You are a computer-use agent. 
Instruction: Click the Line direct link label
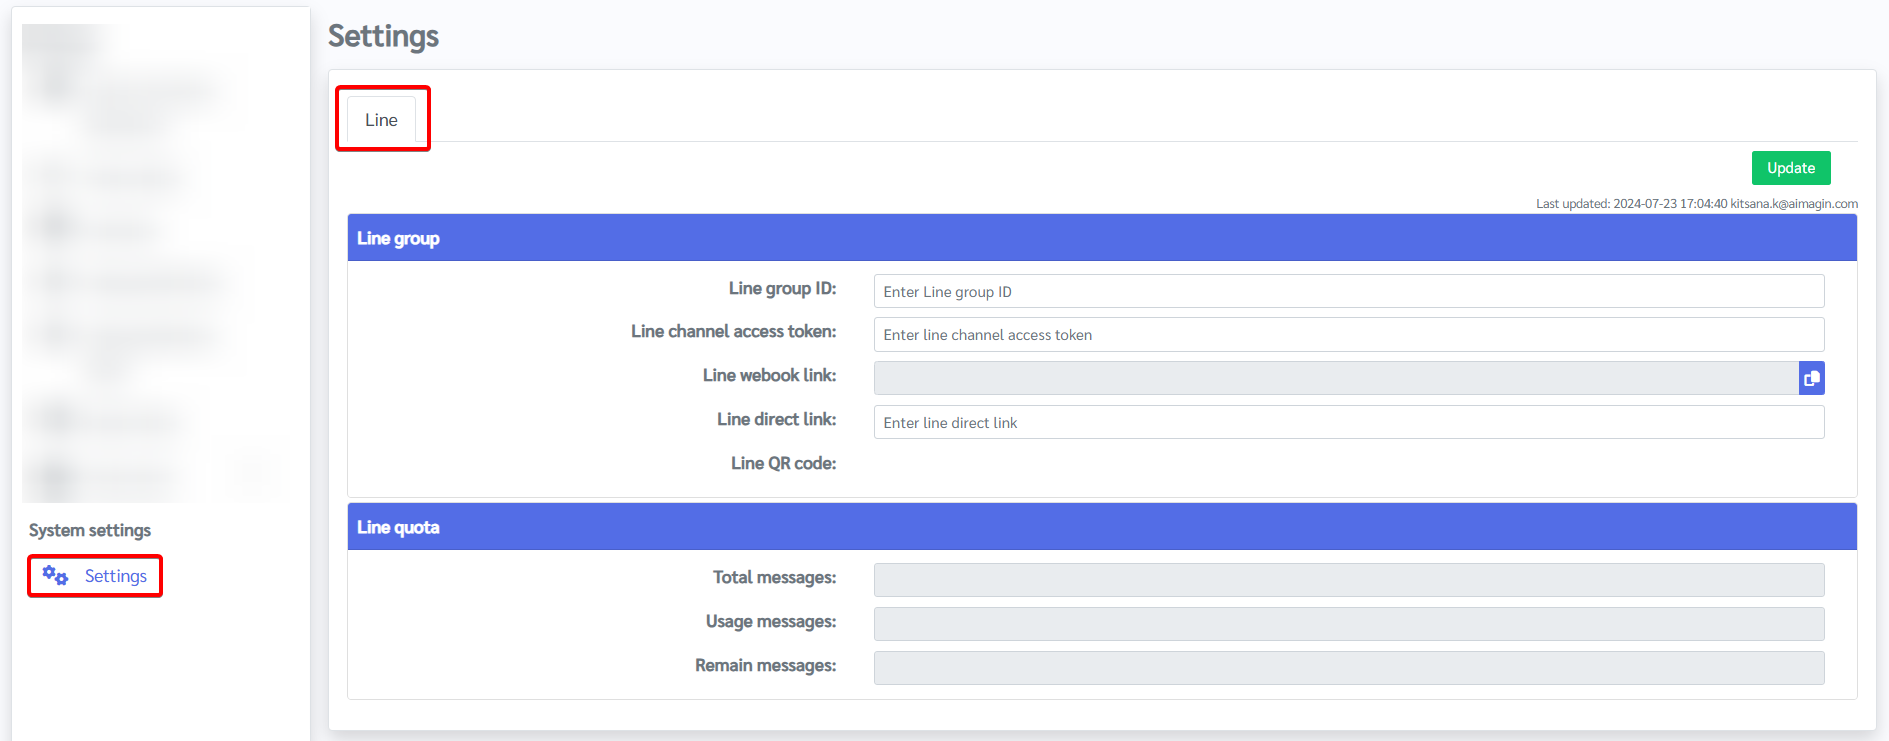pyautogui.click(x=776, y=419)
